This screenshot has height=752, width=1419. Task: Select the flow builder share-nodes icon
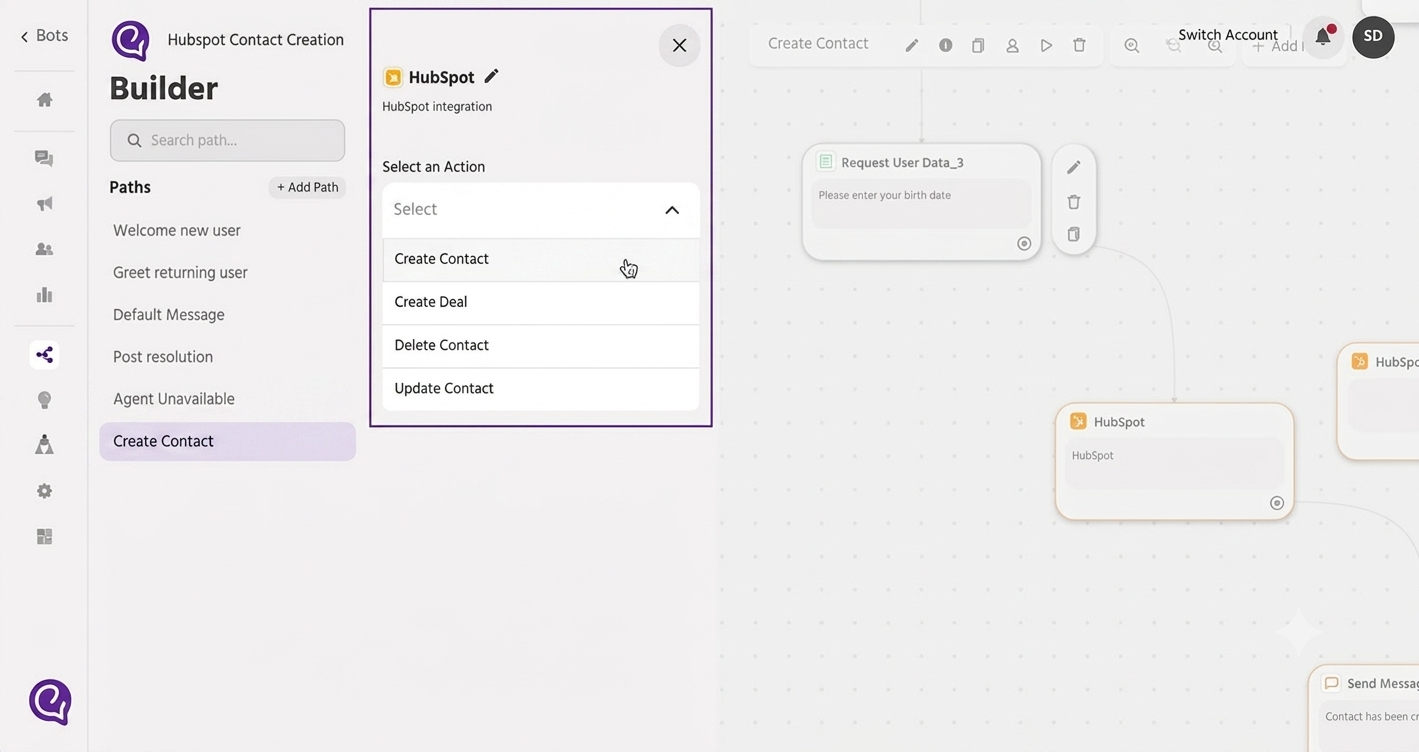coord(44,355)
